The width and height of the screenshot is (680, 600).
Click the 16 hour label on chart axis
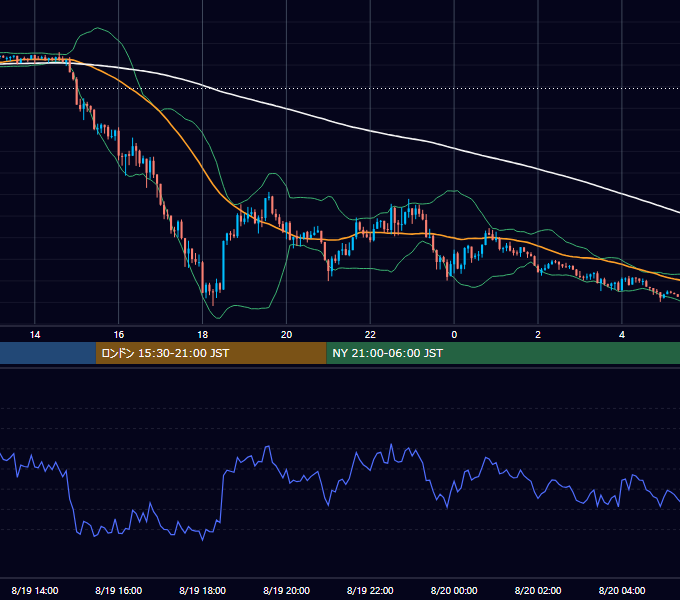(118, 335)
